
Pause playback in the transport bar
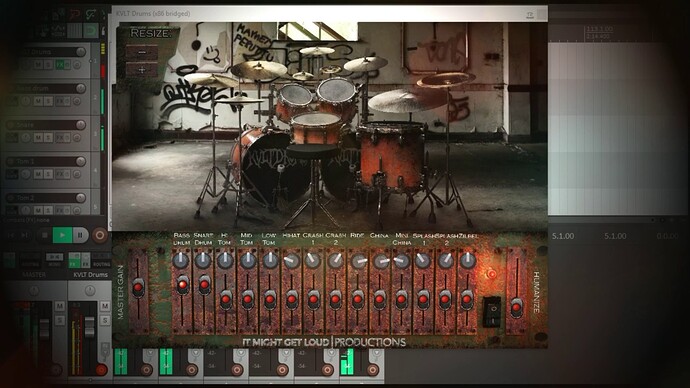(x=80, y=235)
